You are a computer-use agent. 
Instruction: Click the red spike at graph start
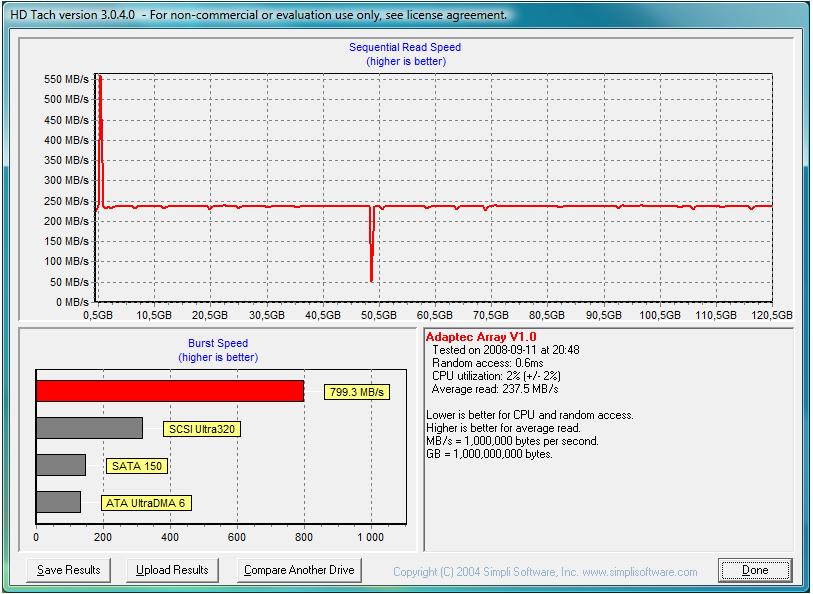[x=101, y=140]
